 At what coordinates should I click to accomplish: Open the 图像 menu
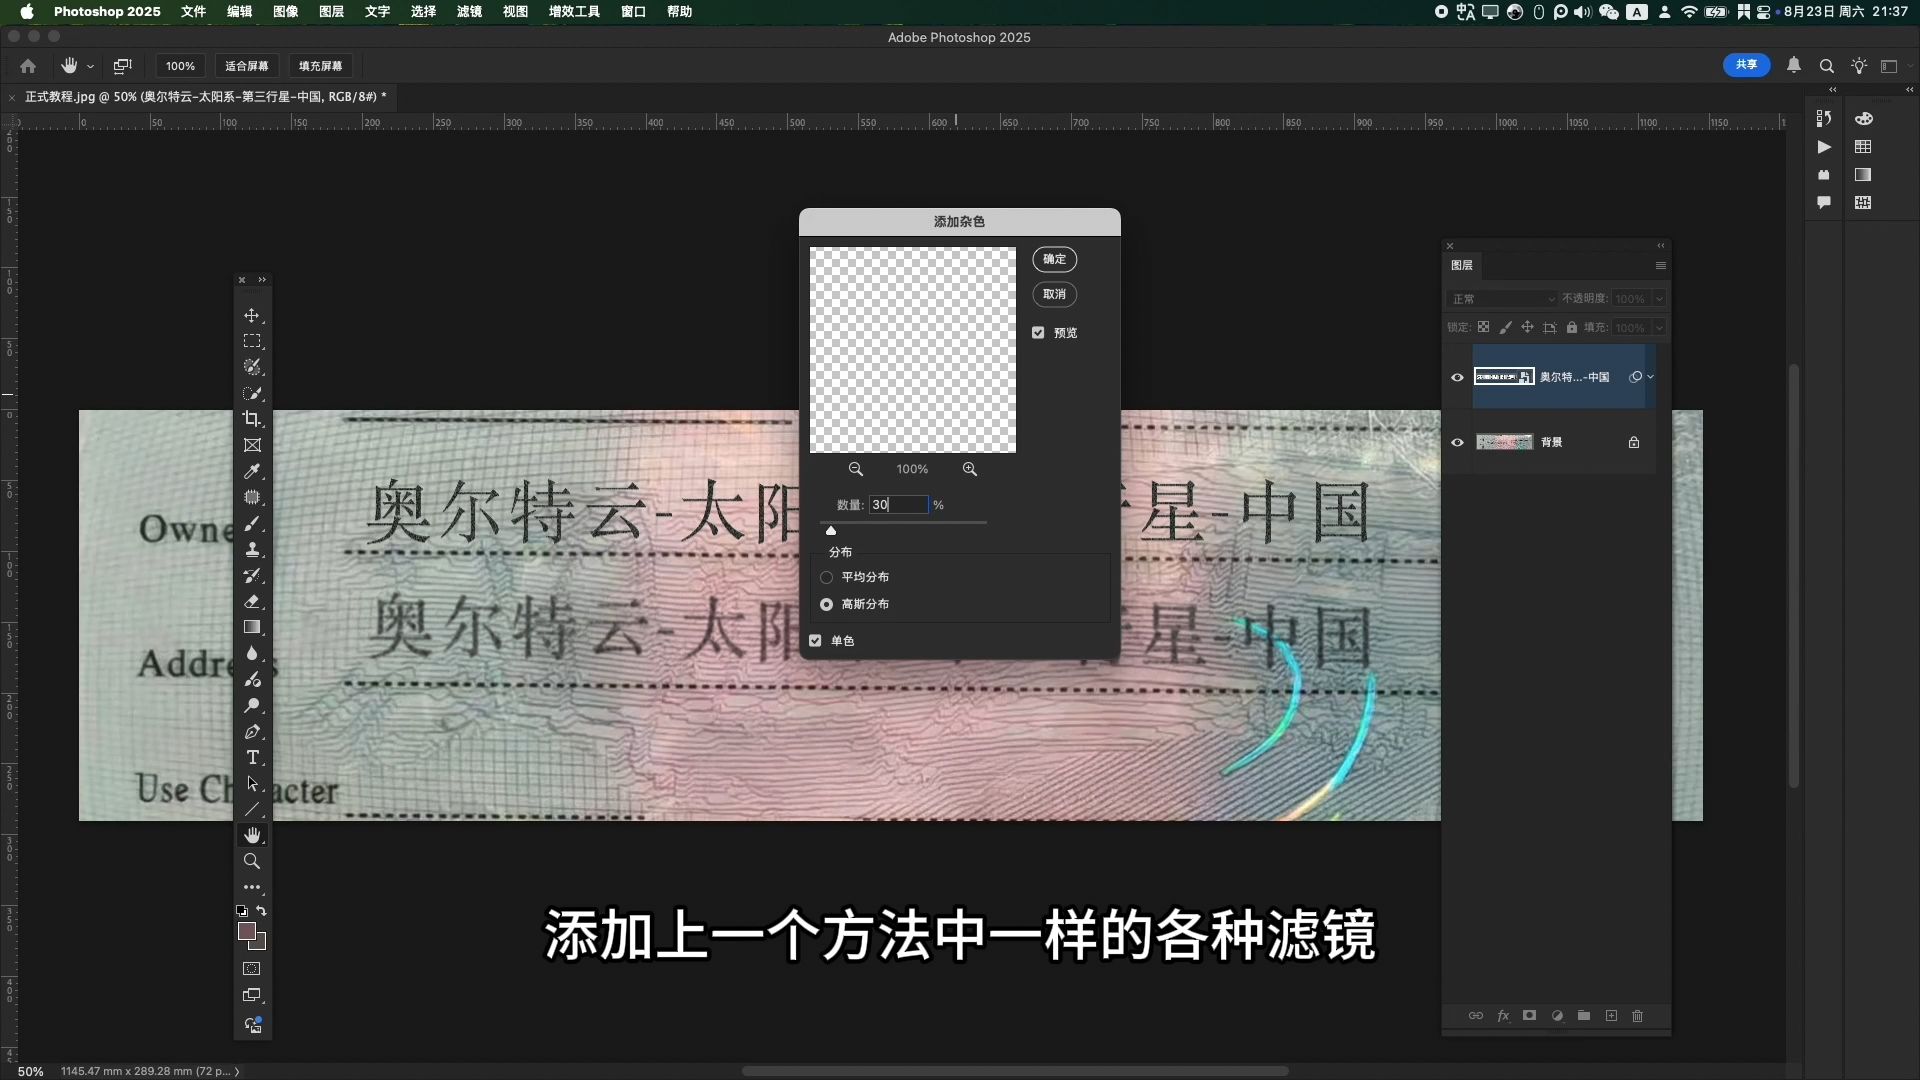(x=286, y=12)
